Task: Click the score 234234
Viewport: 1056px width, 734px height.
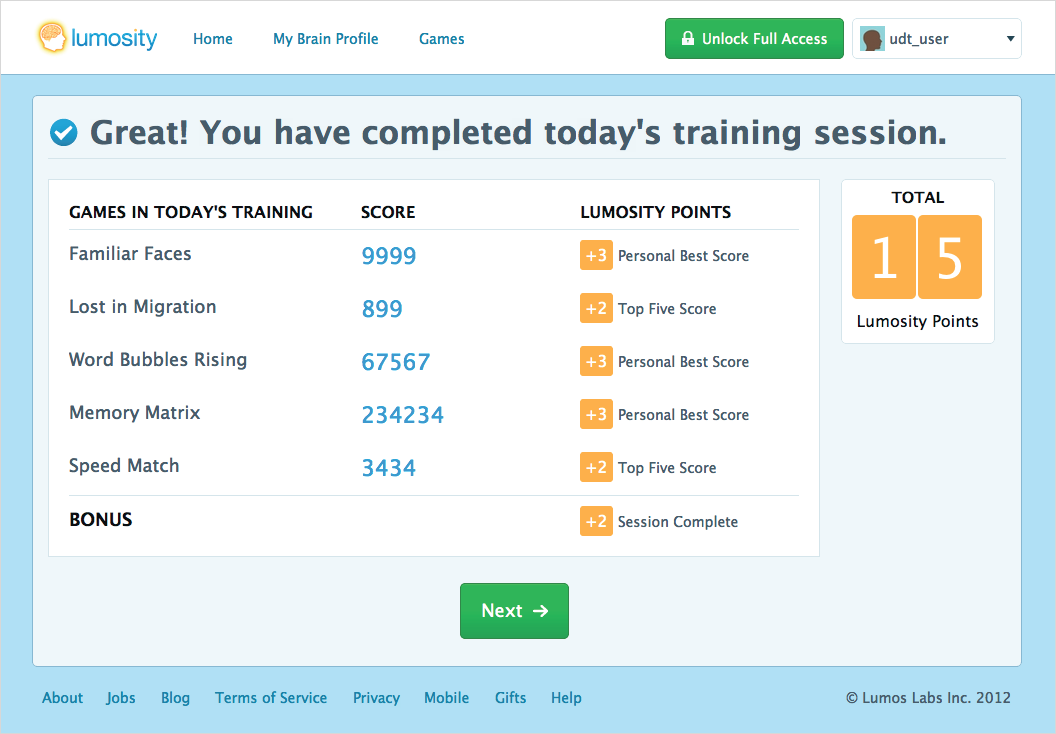Action: coord(403,415)
